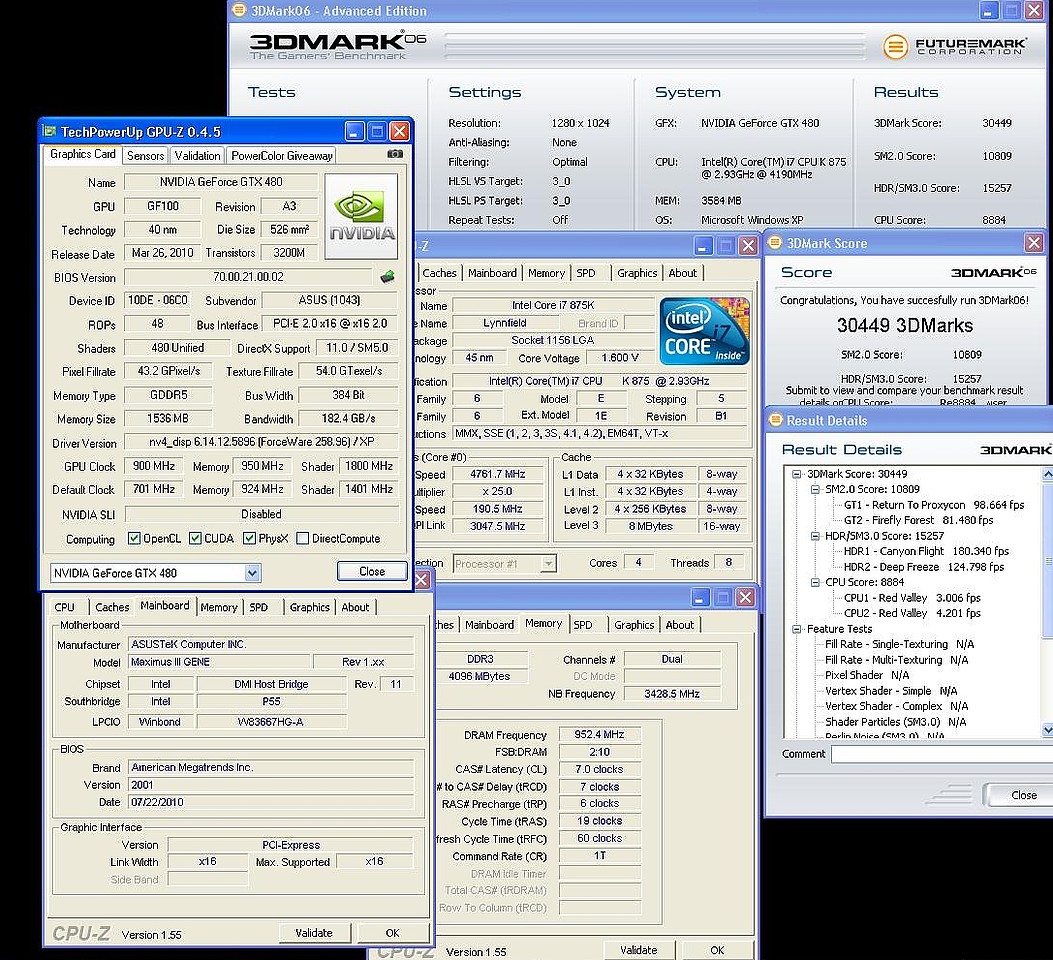Open the PowerColor Giveaway tab
This screenshot has width=1053, height=960.
281,155
